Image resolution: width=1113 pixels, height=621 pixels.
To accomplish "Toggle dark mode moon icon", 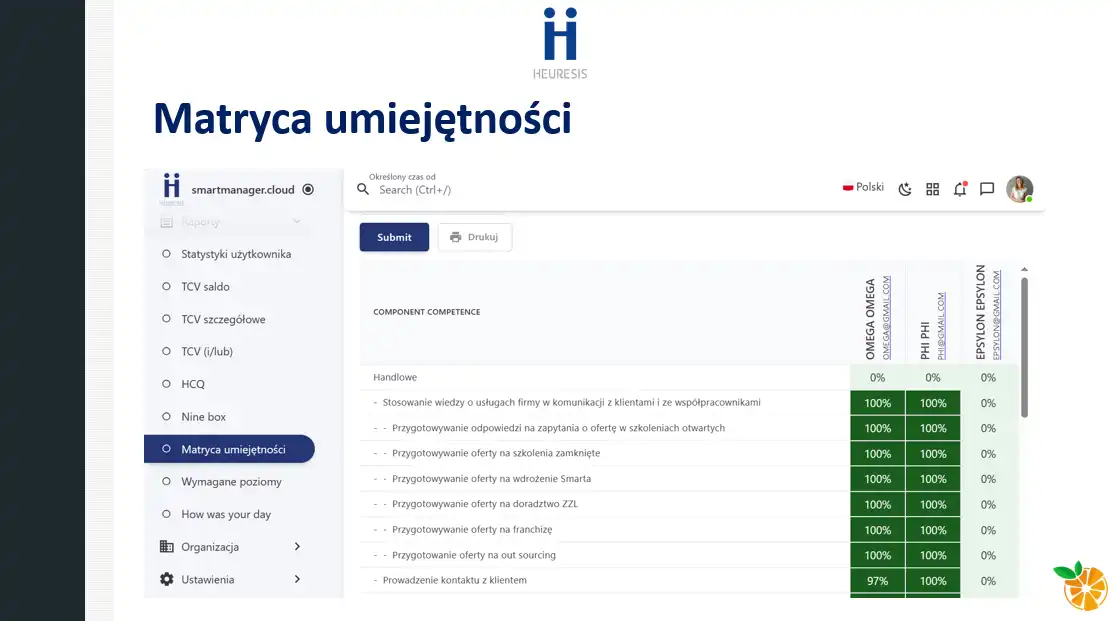I will coord(905,189).
